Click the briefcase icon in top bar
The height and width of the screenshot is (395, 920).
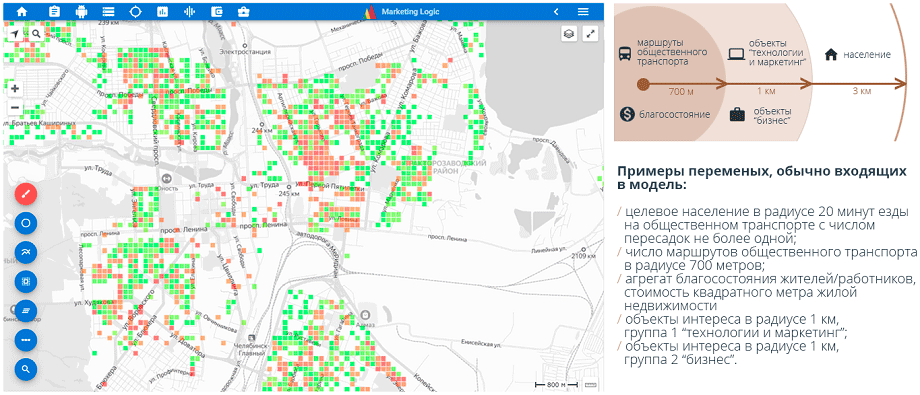(242, 11)
